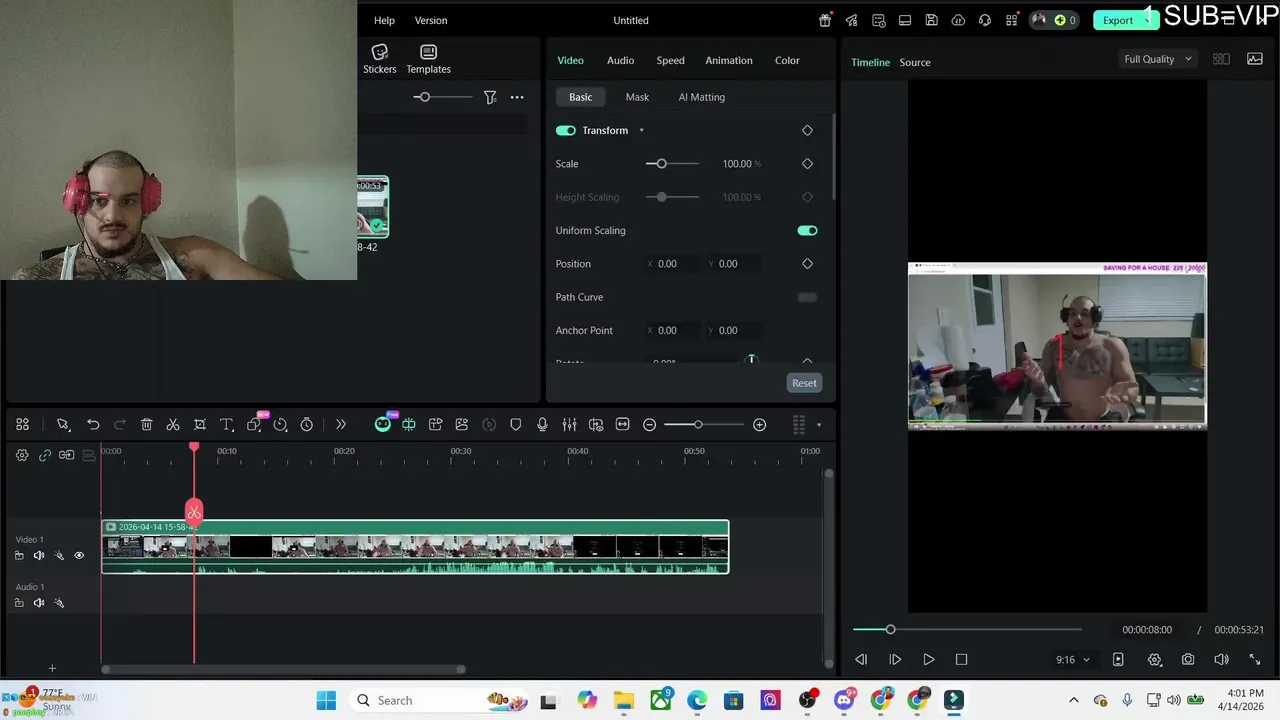The width and height of the screenshot is (1280, 720).
Task: Adjust the Scale slider handle
Action: (661, 163)
